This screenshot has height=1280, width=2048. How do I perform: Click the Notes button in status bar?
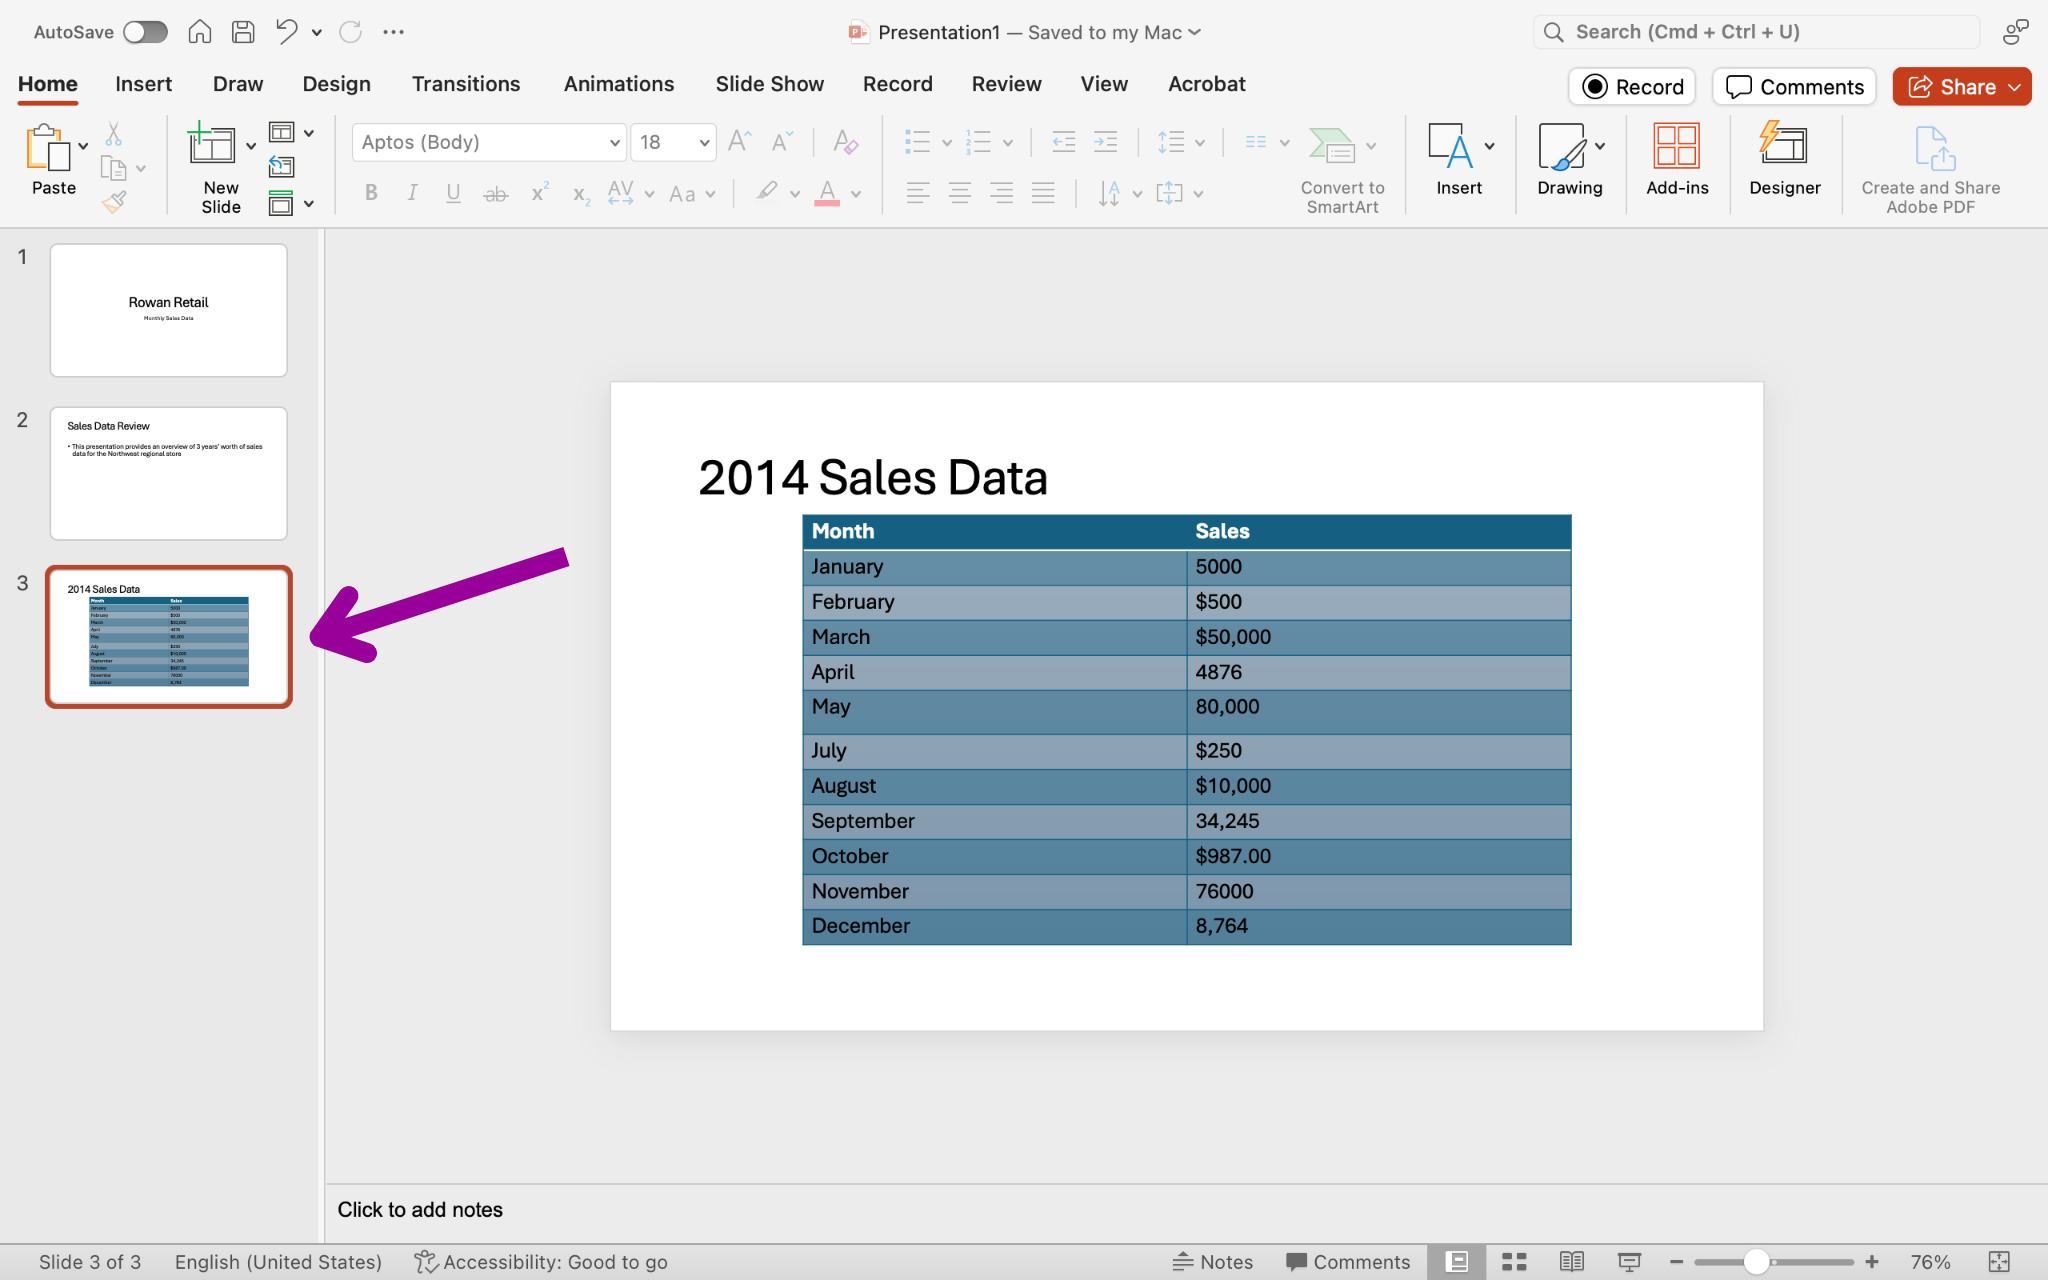pos(1212,1262)
